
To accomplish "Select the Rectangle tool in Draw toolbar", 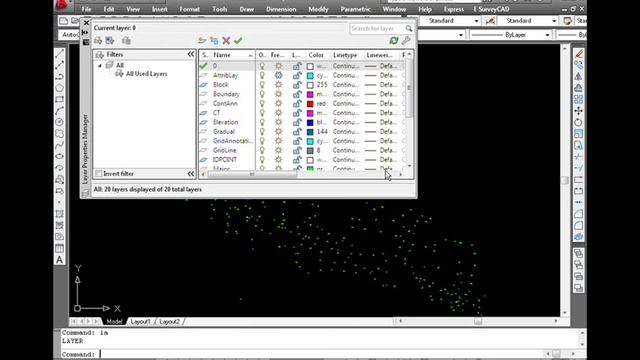I will tap(60, 99).
